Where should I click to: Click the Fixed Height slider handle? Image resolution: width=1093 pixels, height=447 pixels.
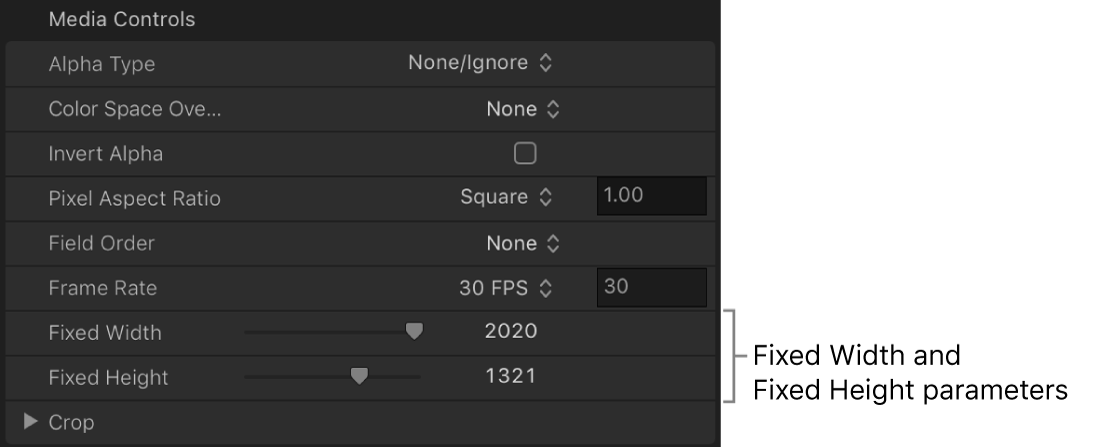click(x=359, y=377)
